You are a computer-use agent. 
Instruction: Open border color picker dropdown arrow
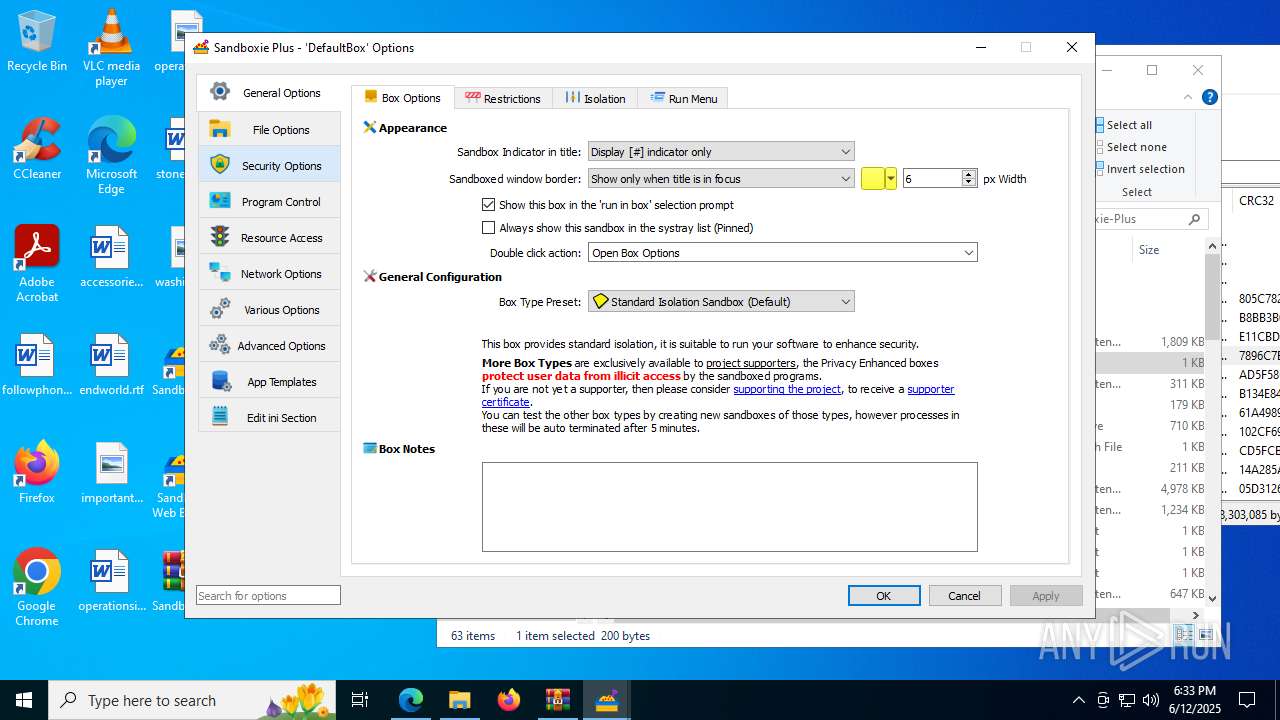tap(890, 179)
